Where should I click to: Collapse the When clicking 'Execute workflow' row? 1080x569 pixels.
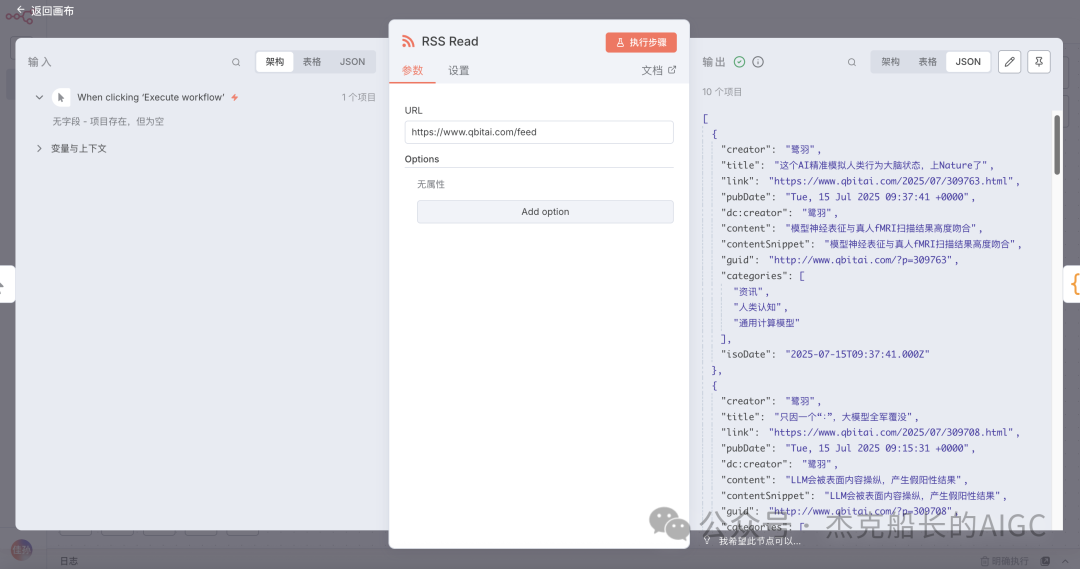pos(39,98)
